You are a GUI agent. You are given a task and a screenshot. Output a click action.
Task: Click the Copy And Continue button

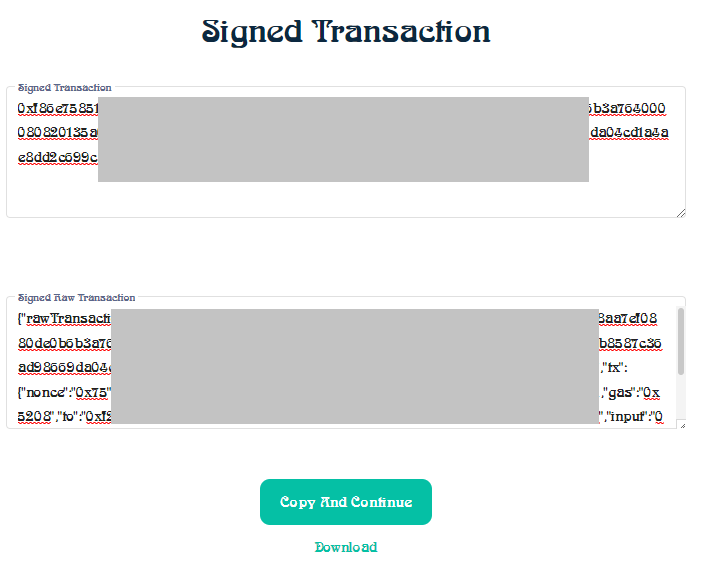click(x=346, y=502)
